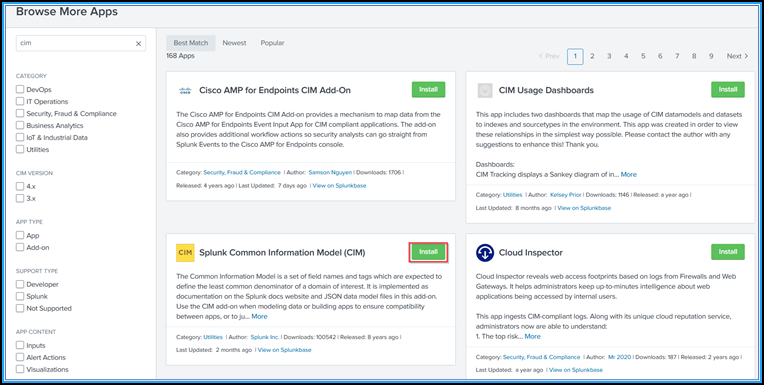Screen dimensions: 764x385
Task: Open Utilities category in Splunk CIM card
Action: 213,337
